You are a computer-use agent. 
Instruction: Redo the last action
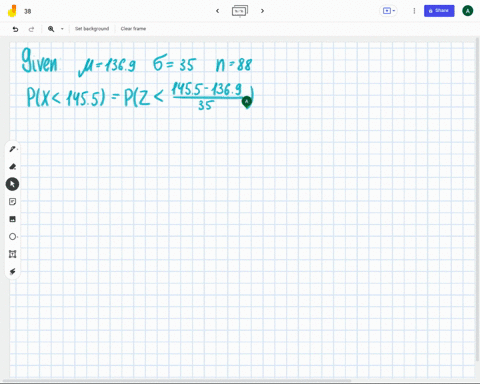pos(31,29)
